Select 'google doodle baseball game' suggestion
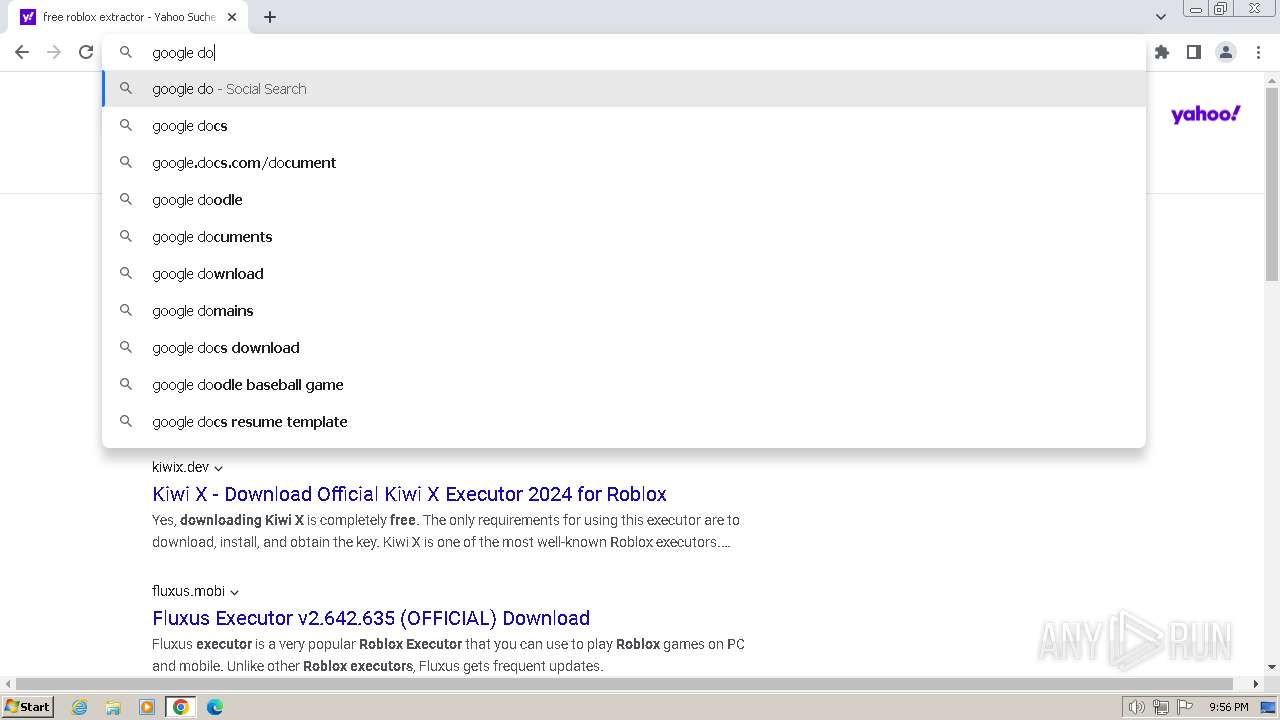This screenshot has height=720, width=1280. [x=624, y=385]
